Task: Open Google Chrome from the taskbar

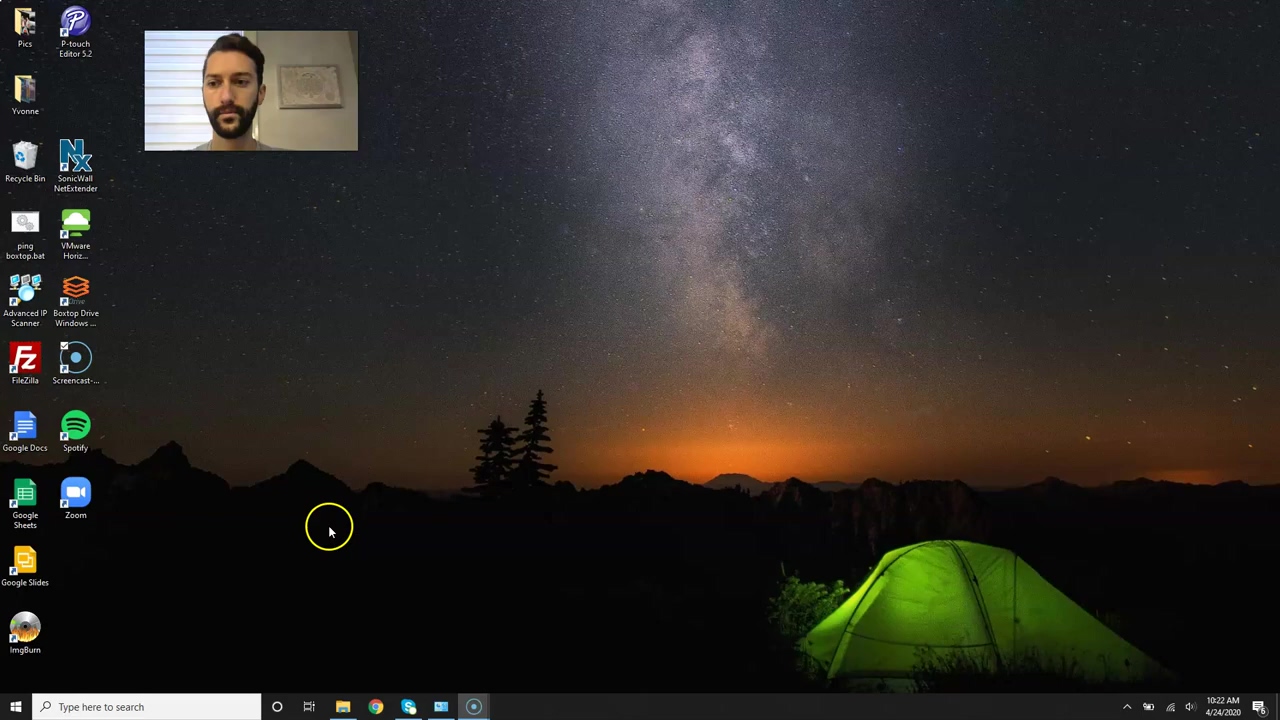Action: pyautogui.click(x=375, y=707)
